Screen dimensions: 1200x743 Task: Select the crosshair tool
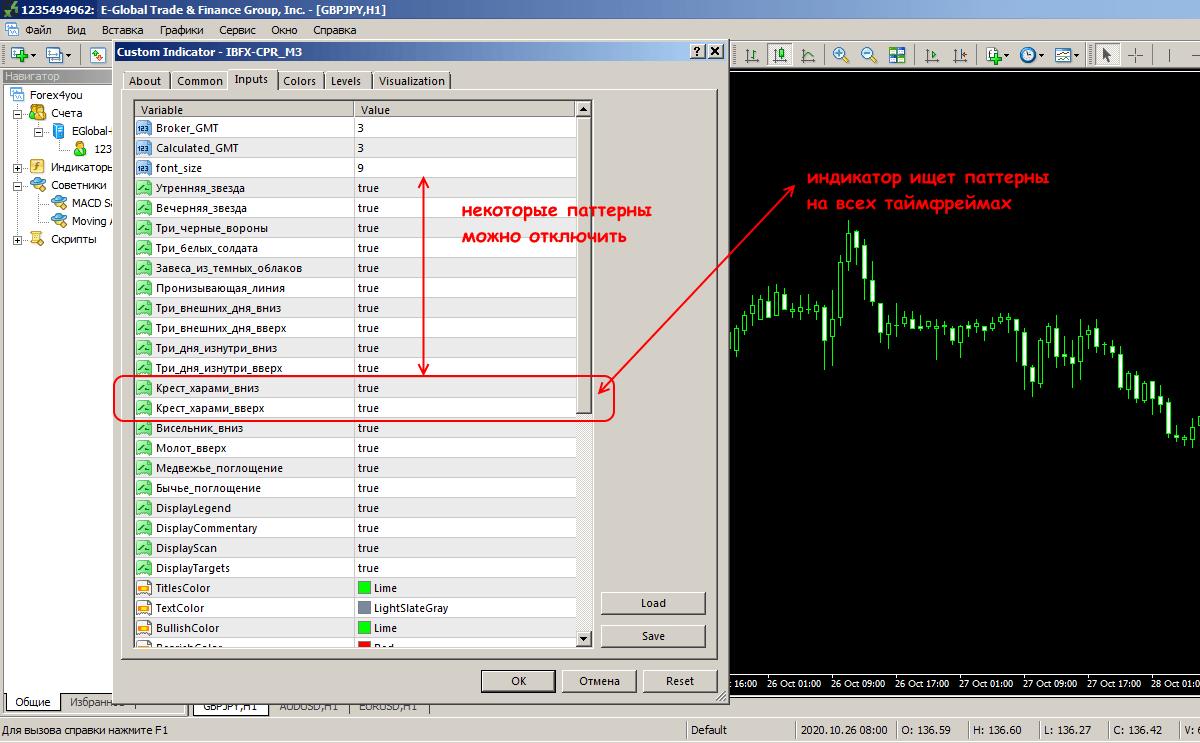pyautogui.click(x=1136, y=55)
